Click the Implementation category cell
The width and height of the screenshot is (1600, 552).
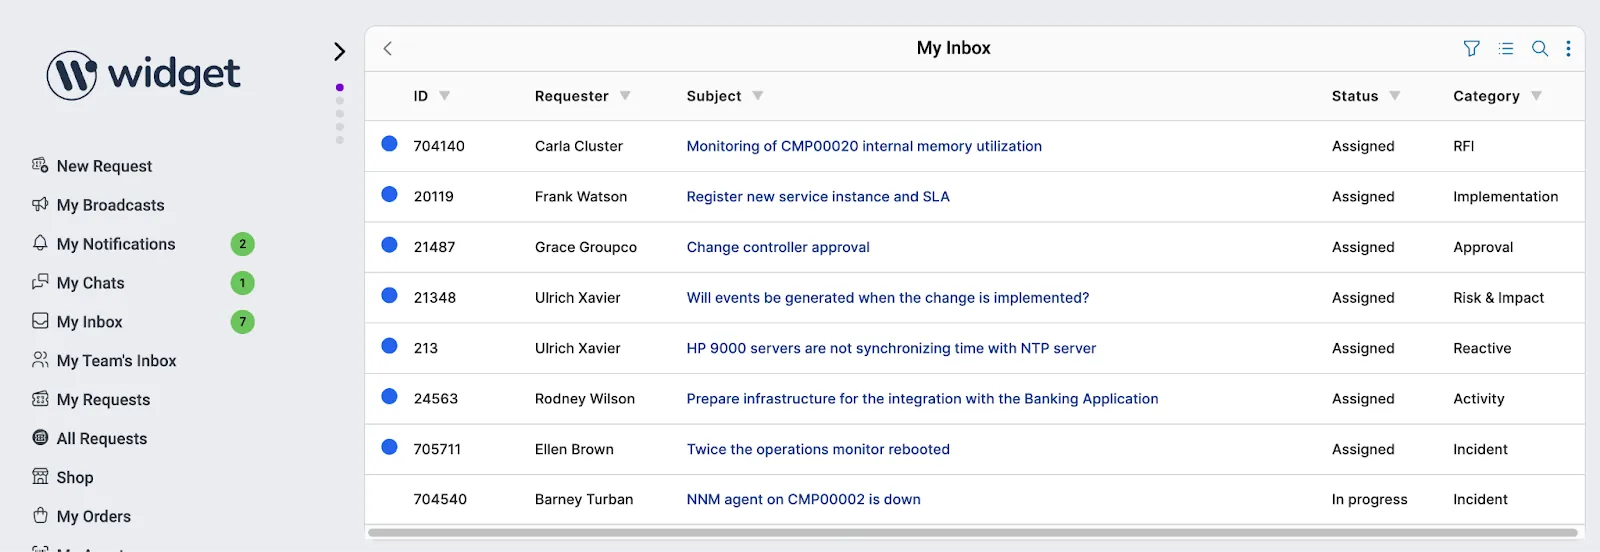tap(1505, 197)
